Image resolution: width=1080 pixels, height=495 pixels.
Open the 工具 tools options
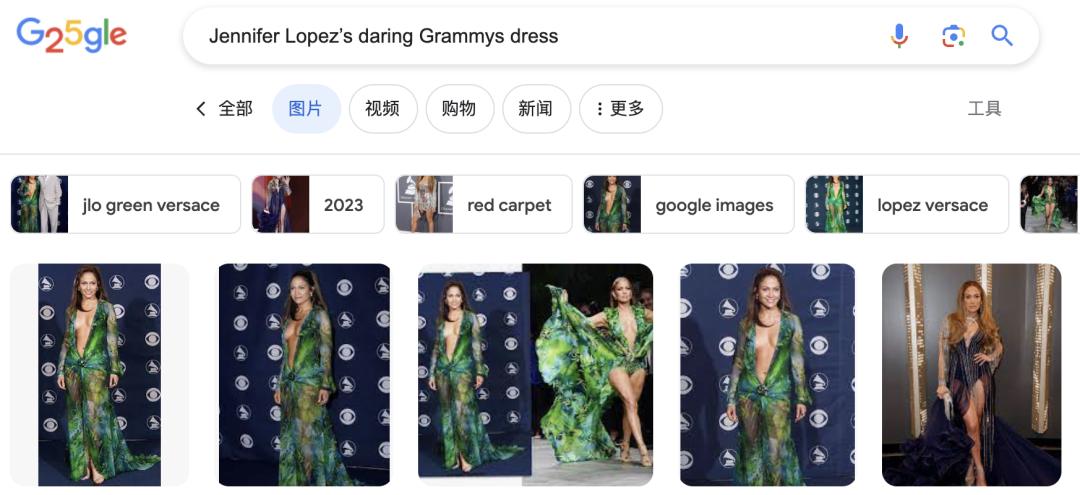pyautogui.click(x=984, y=109)
